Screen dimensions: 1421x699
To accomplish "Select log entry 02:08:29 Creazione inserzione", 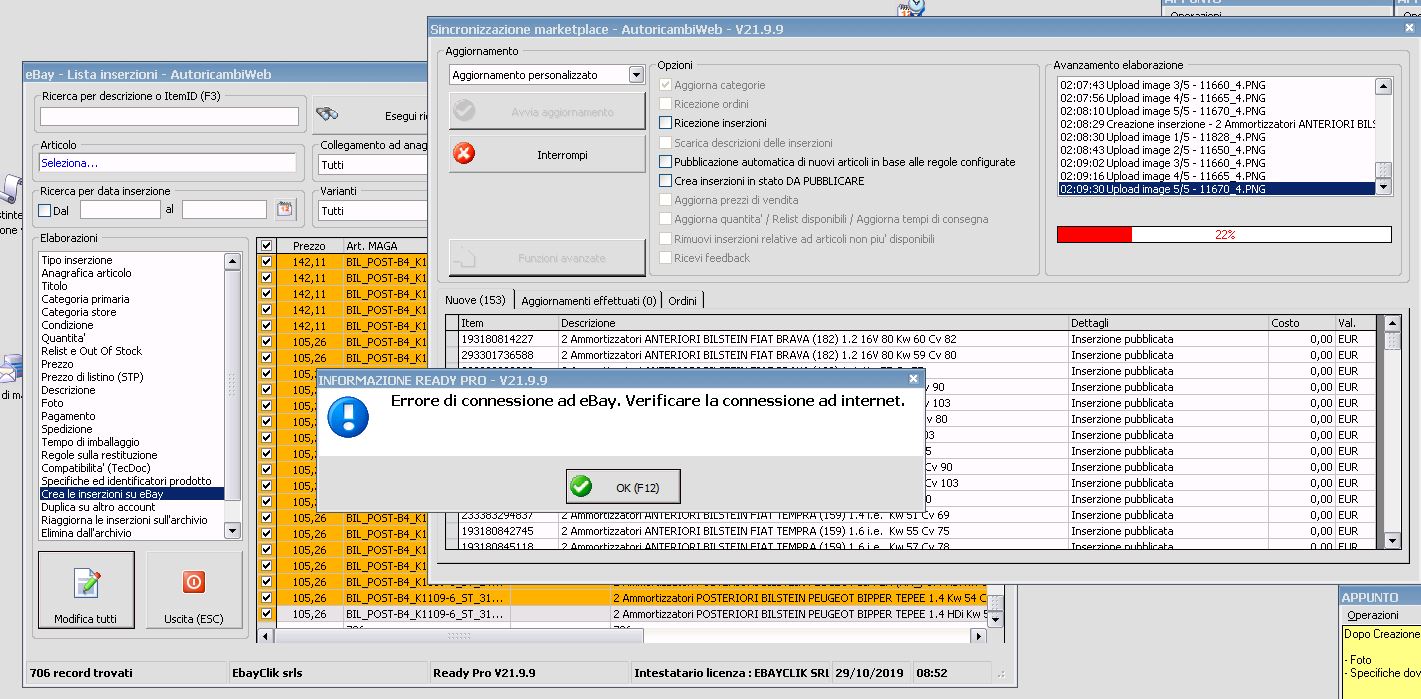I will click(x=1217, y=124).
